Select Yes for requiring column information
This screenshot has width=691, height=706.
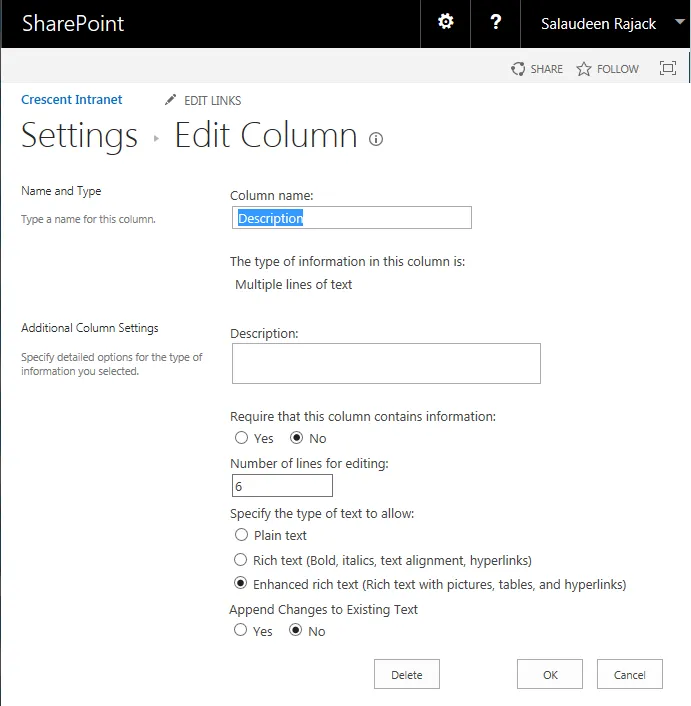tap(241, 438)
